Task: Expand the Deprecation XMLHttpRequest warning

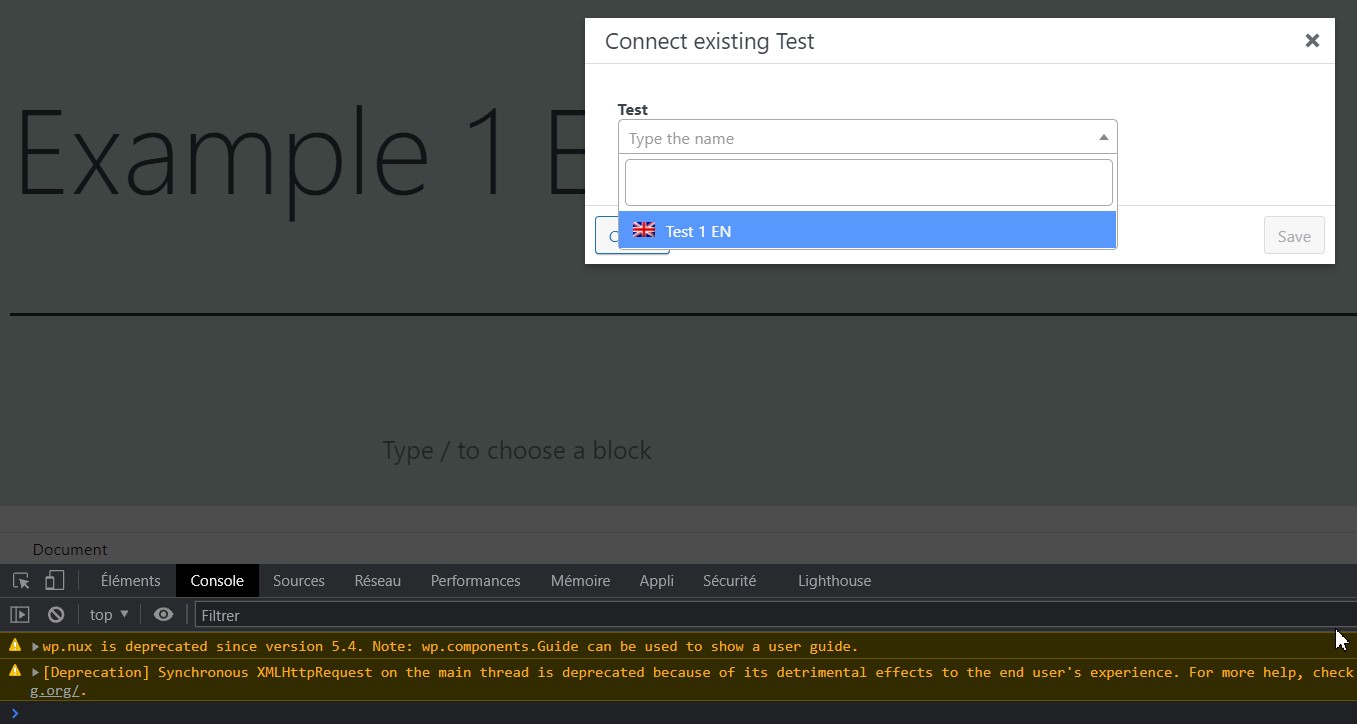Action: coord(35,672)
